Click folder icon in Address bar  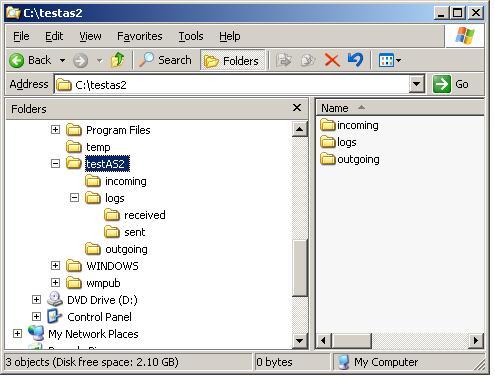click(64, 85)
